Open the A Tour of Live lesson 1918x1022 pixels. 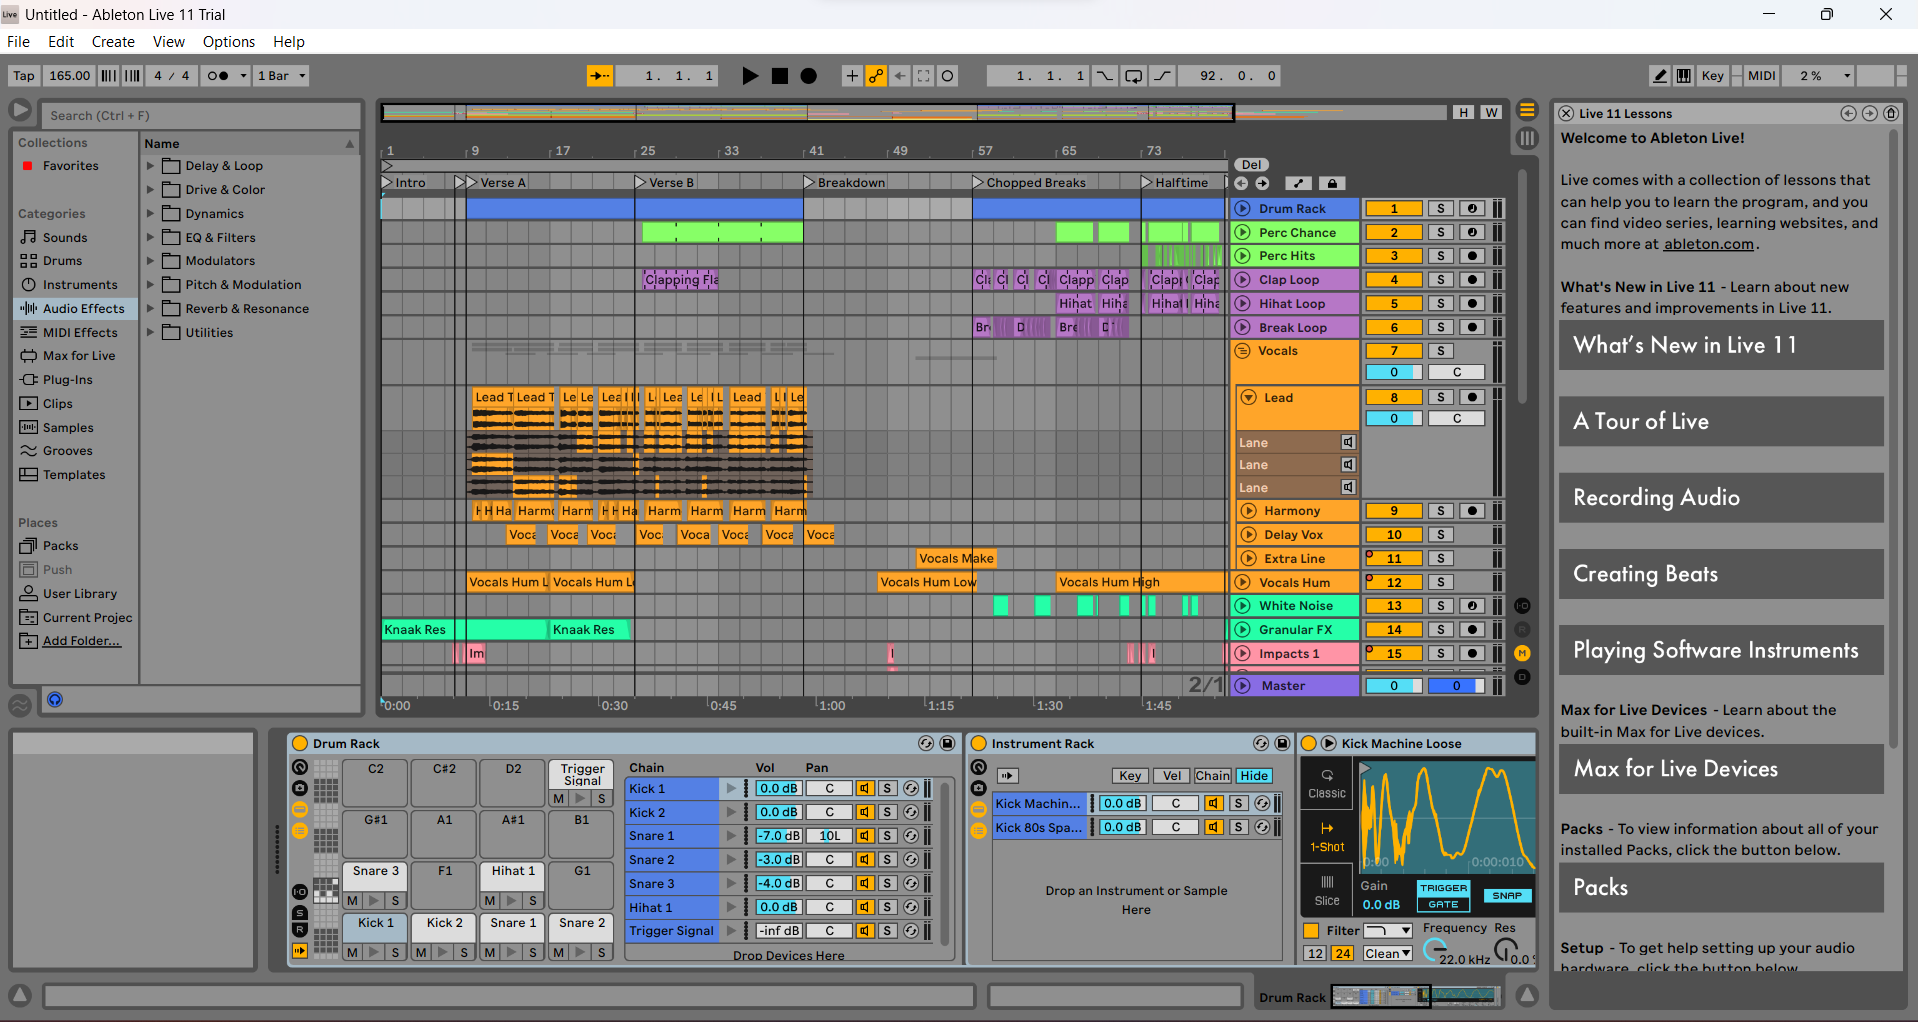pos(1721,421)
